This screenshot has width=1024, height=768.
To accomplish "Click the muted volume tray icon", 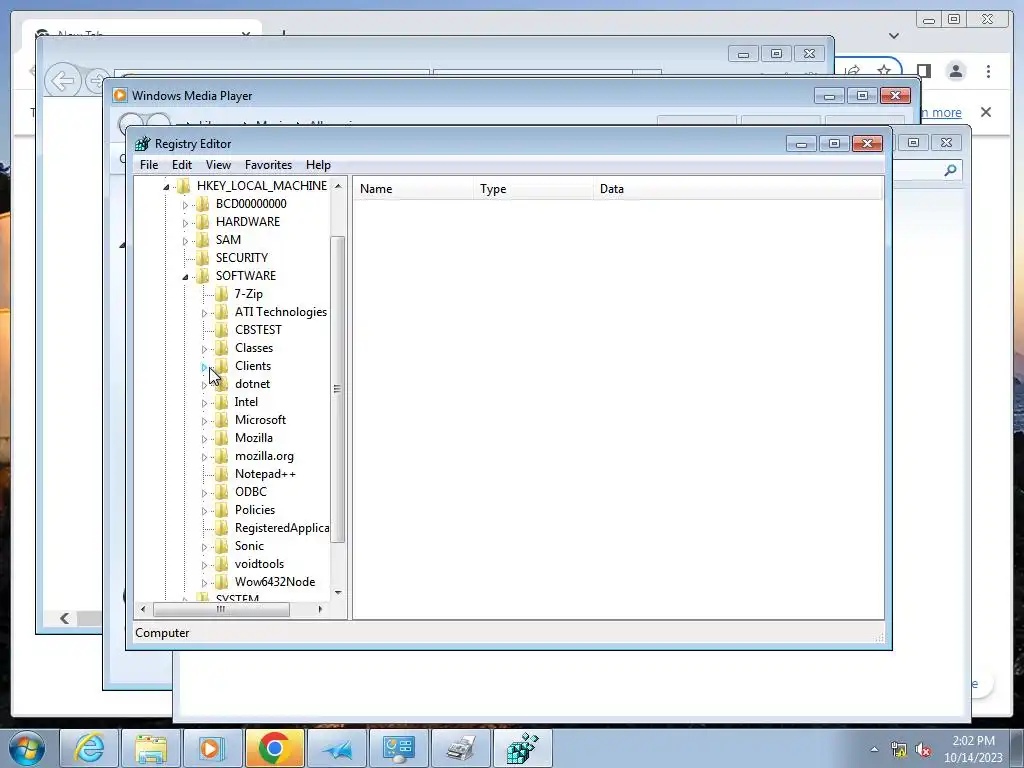I will (x=923, y=749).
